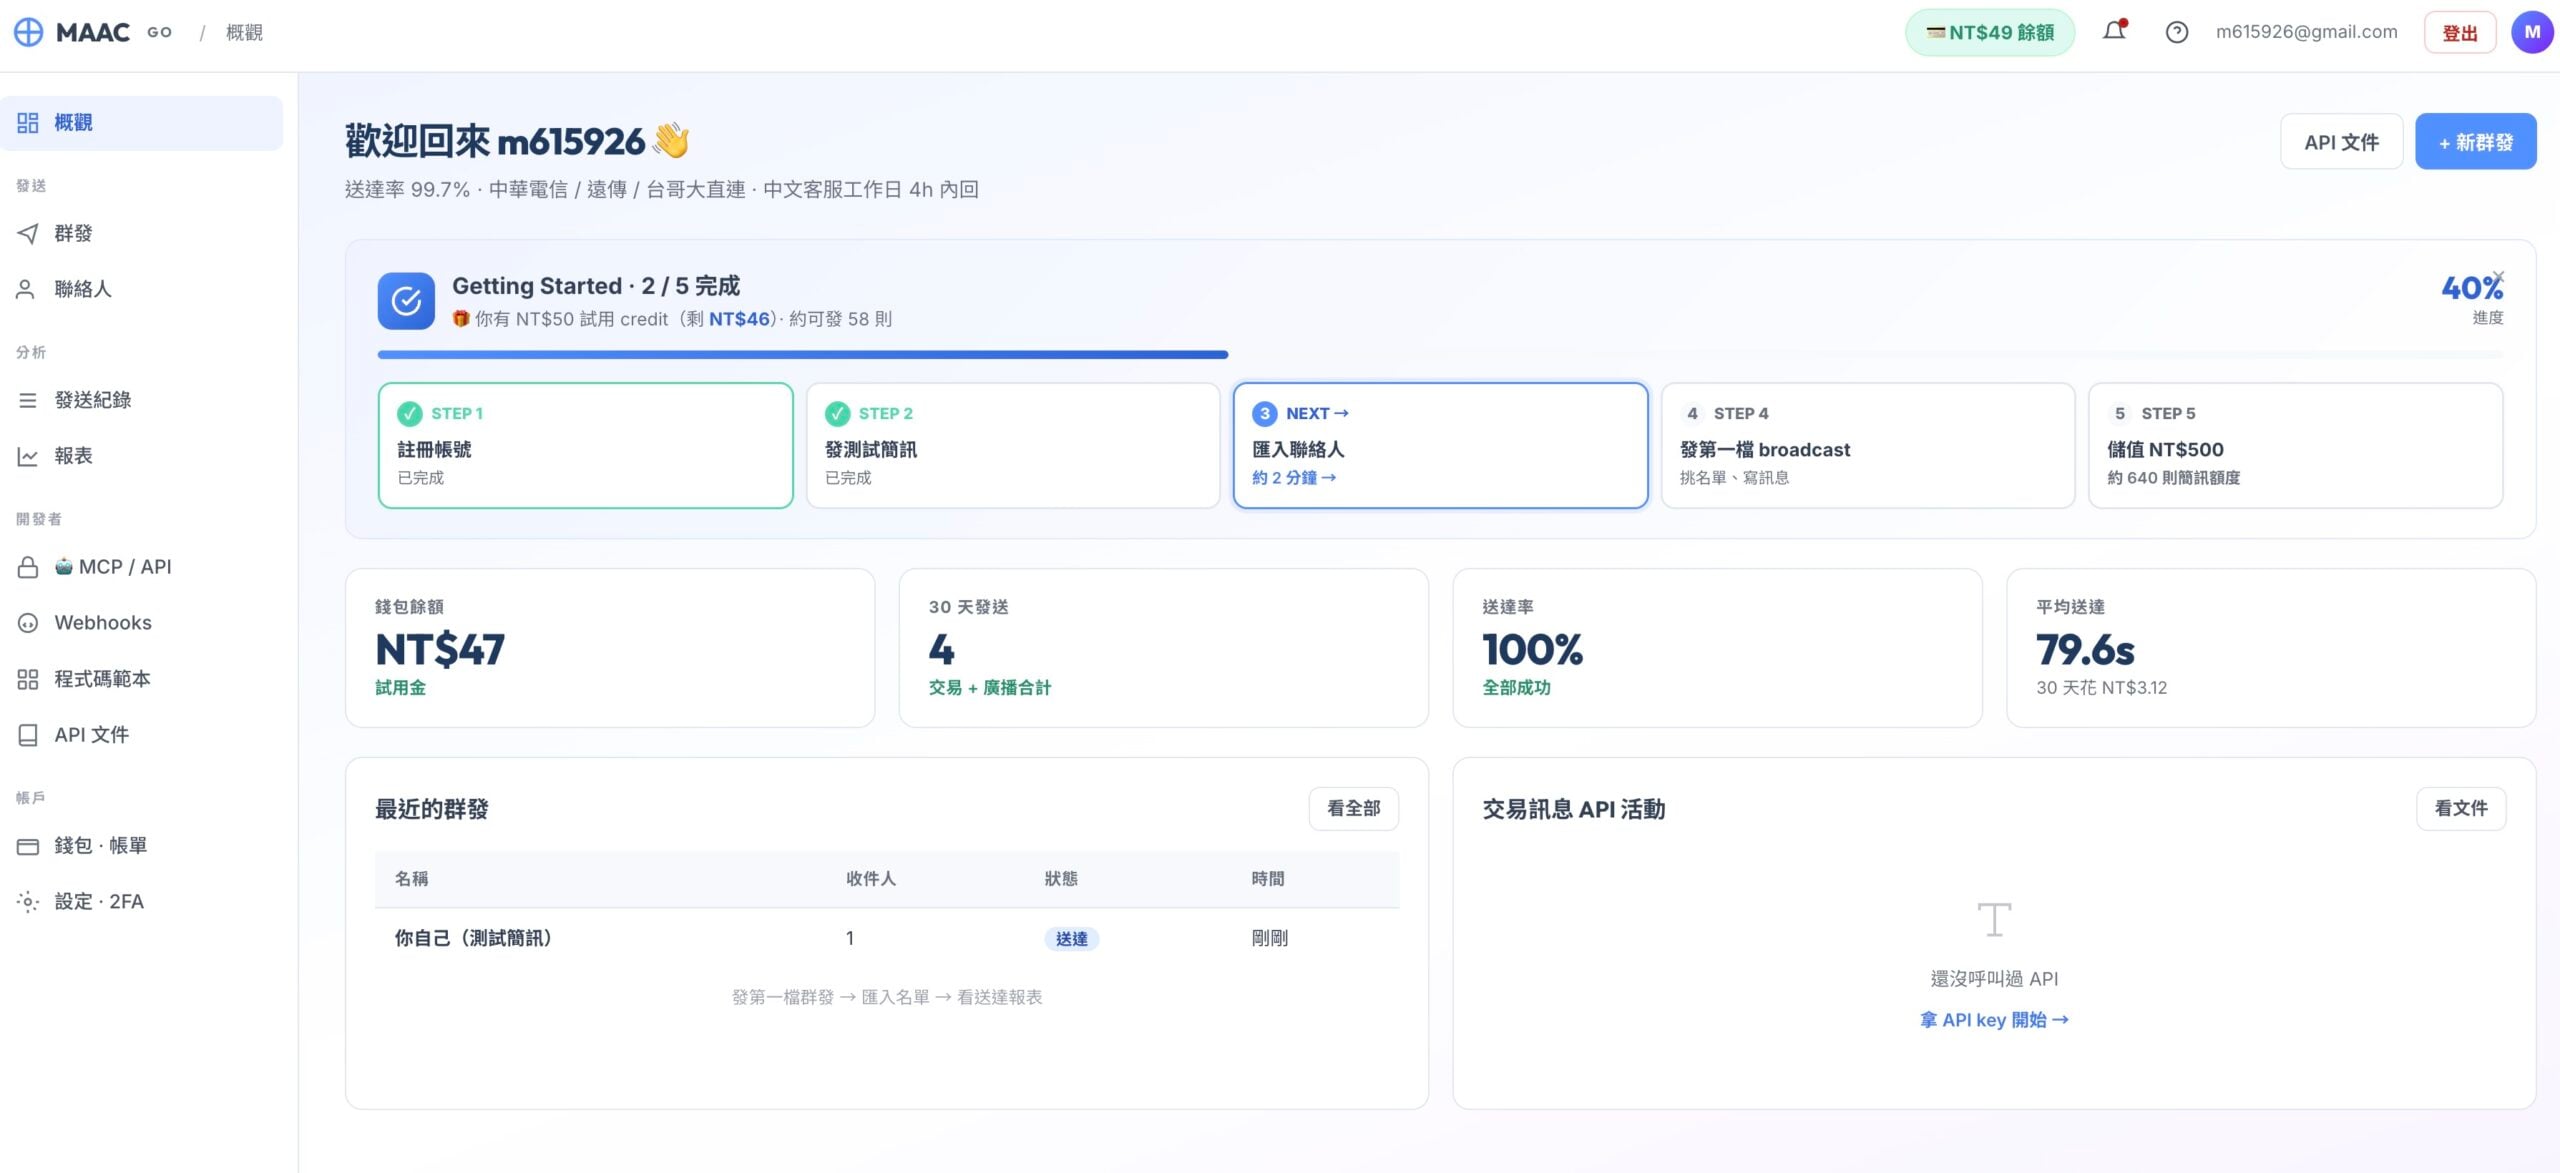Select 報表 in the sidebar
Image resolution: width=2560 pixels, height=1173 pixels.
142,456
